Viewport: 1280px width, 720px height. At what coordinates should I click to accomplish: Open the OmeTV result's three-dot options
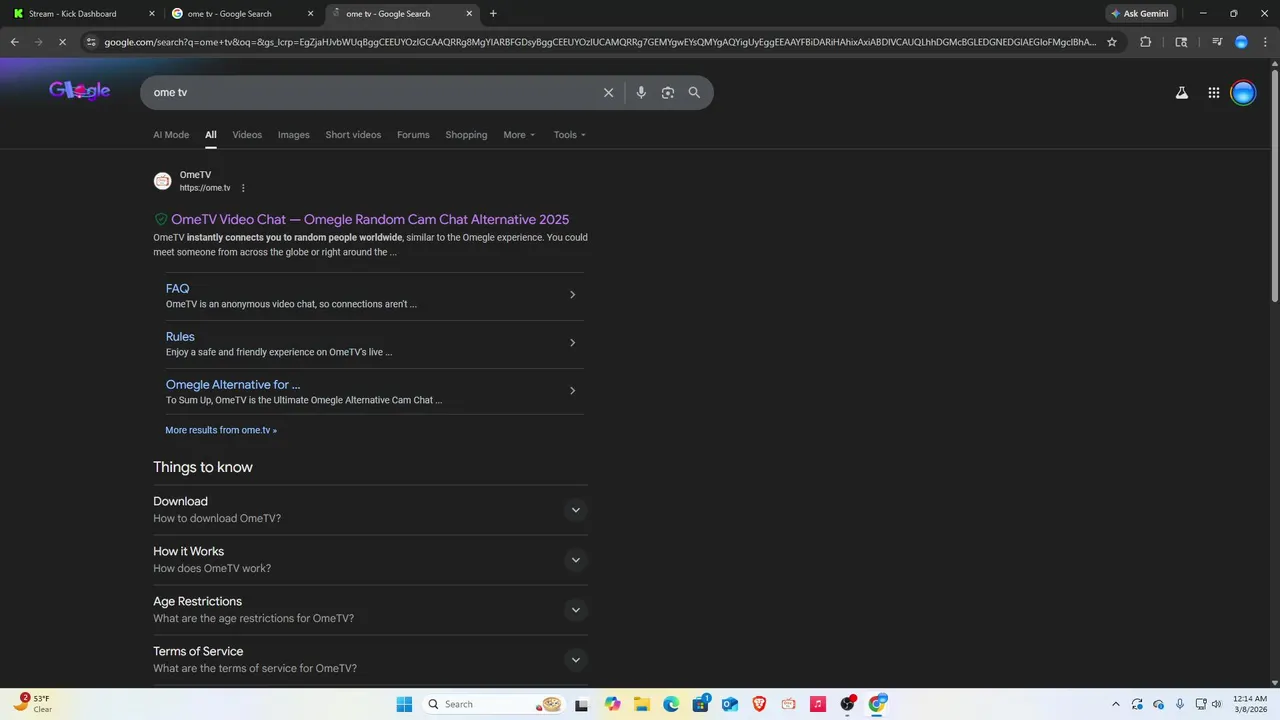[243, 188]
